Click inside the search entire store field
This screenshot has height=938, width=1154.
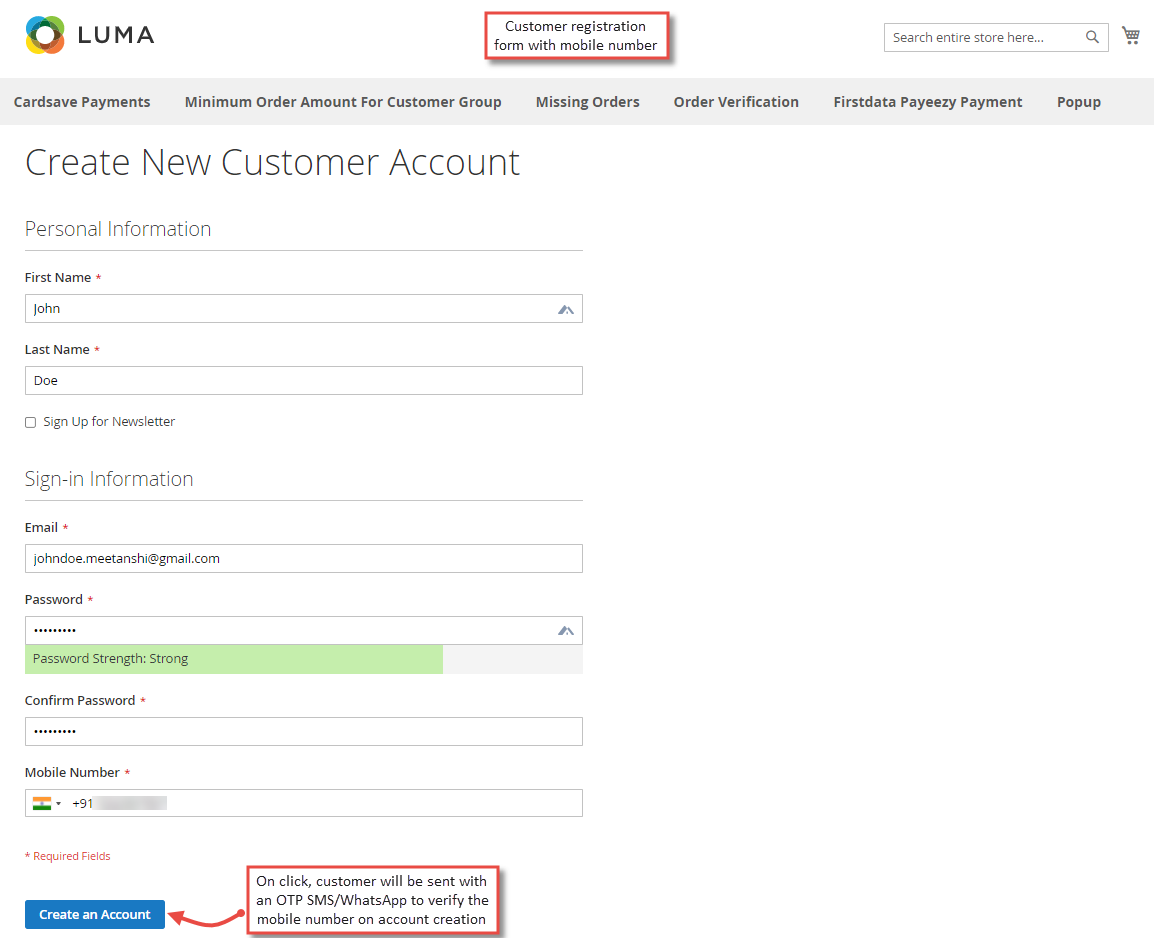click(980, 37)
